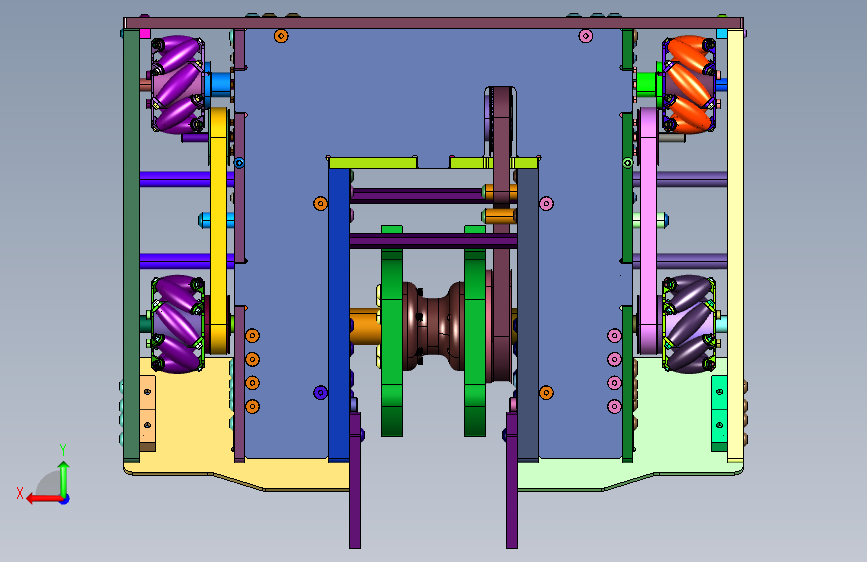The image size is (867, 562).
Task: Click the green Y axis arrow of the triad
Action: click(x=64, y=479)
